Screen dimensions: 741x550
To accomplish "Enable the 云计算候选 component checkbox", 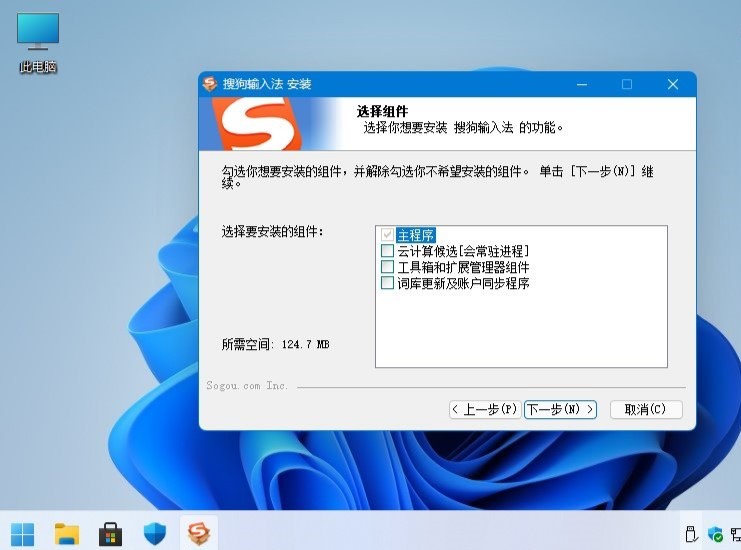I will (388, 251).
